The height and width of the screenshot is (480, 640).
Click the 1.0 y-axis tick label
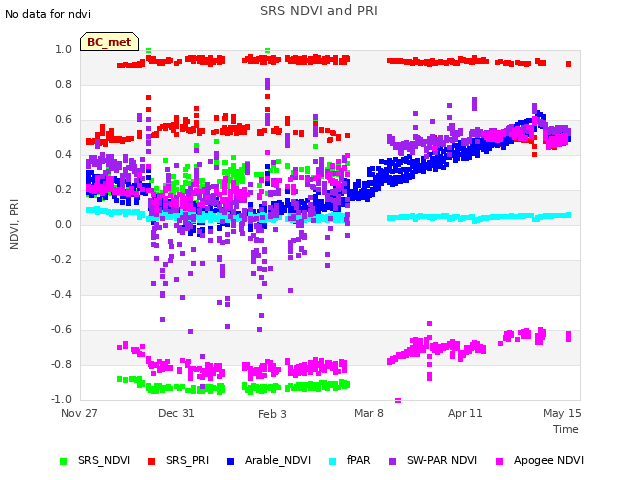[63, 49]
